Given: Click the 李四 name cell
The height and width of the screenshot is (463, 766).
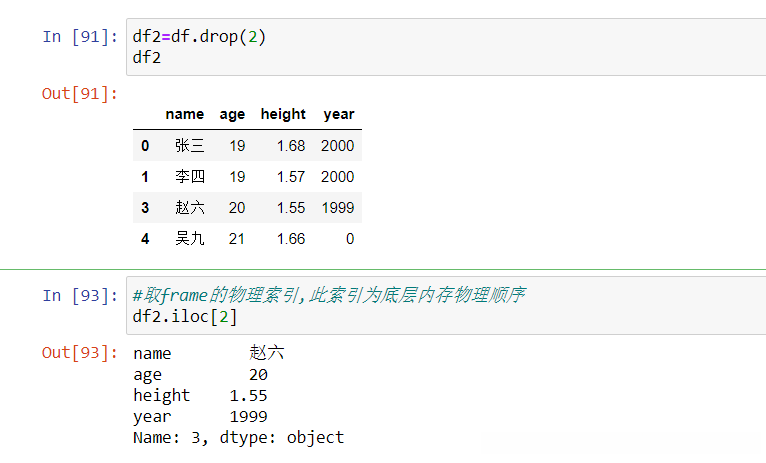Looking at the screenshot, I should pos(189,177).
